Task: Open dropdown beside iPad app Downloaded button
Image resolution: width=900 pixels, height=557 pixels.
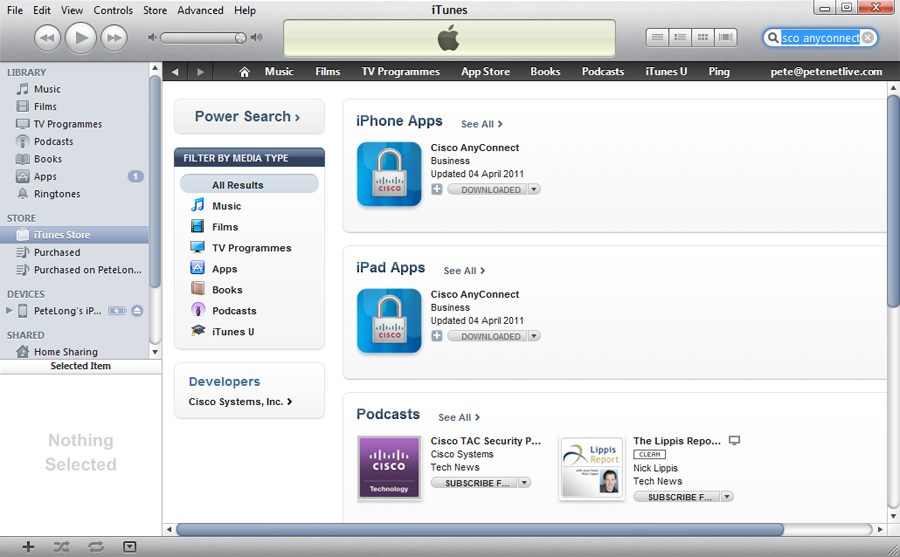Action: click(534, 336)
